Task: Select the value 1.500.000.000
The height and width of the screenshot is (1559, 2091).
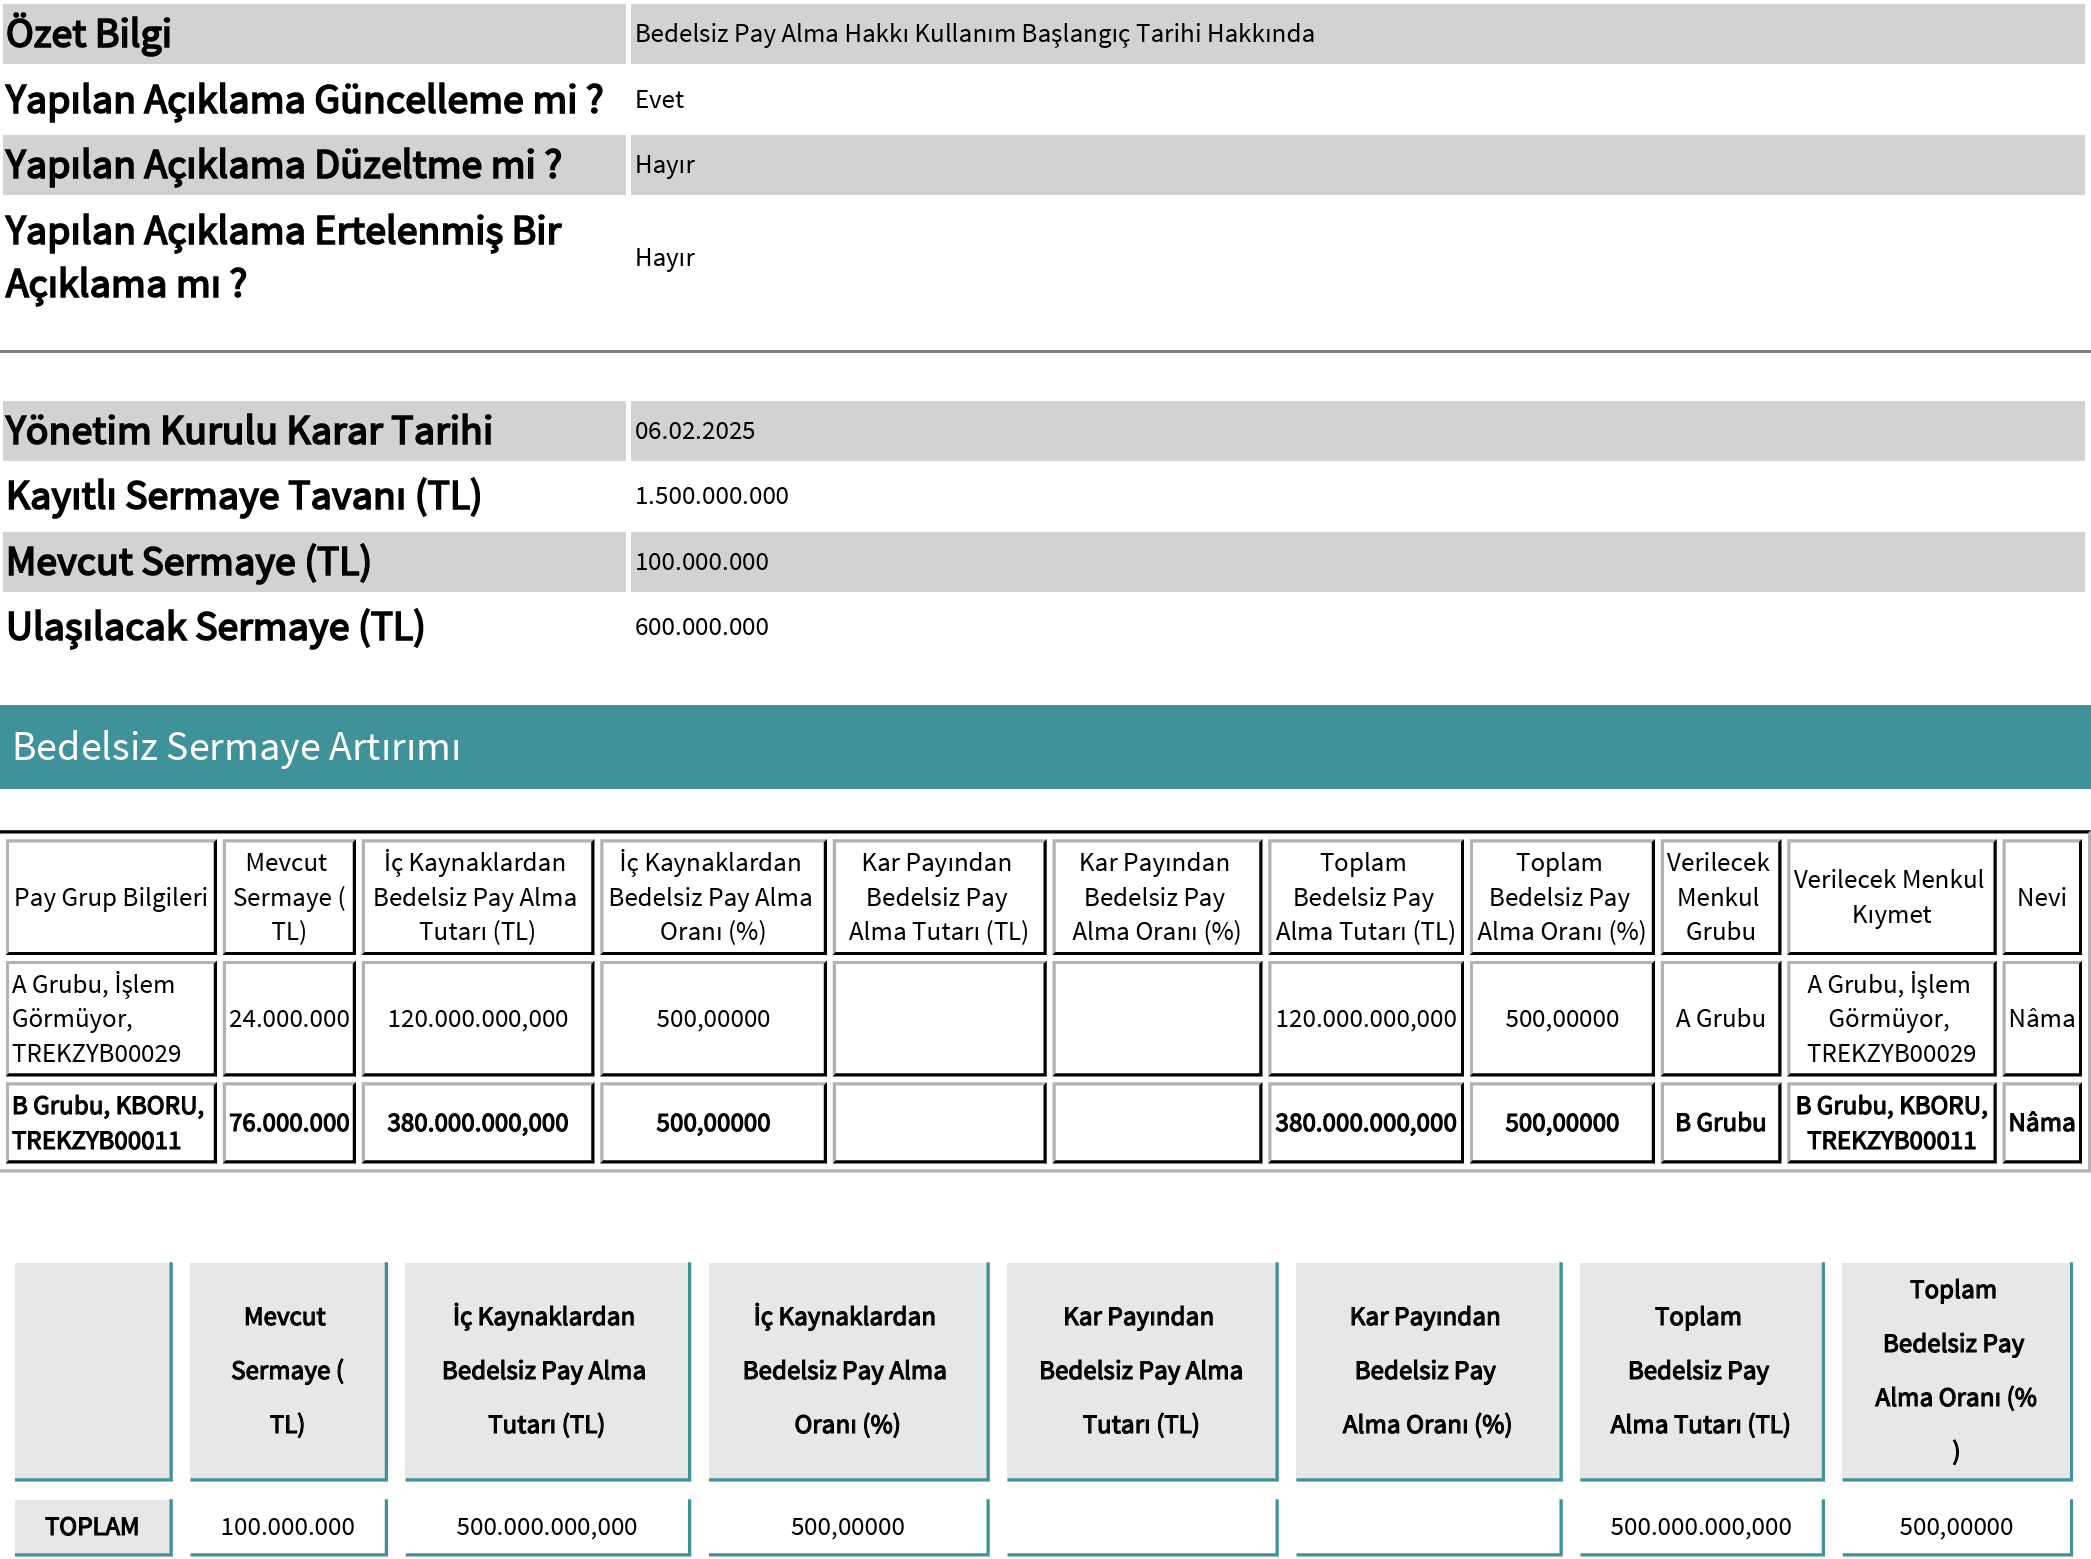Action: click(x=712, y=496)
